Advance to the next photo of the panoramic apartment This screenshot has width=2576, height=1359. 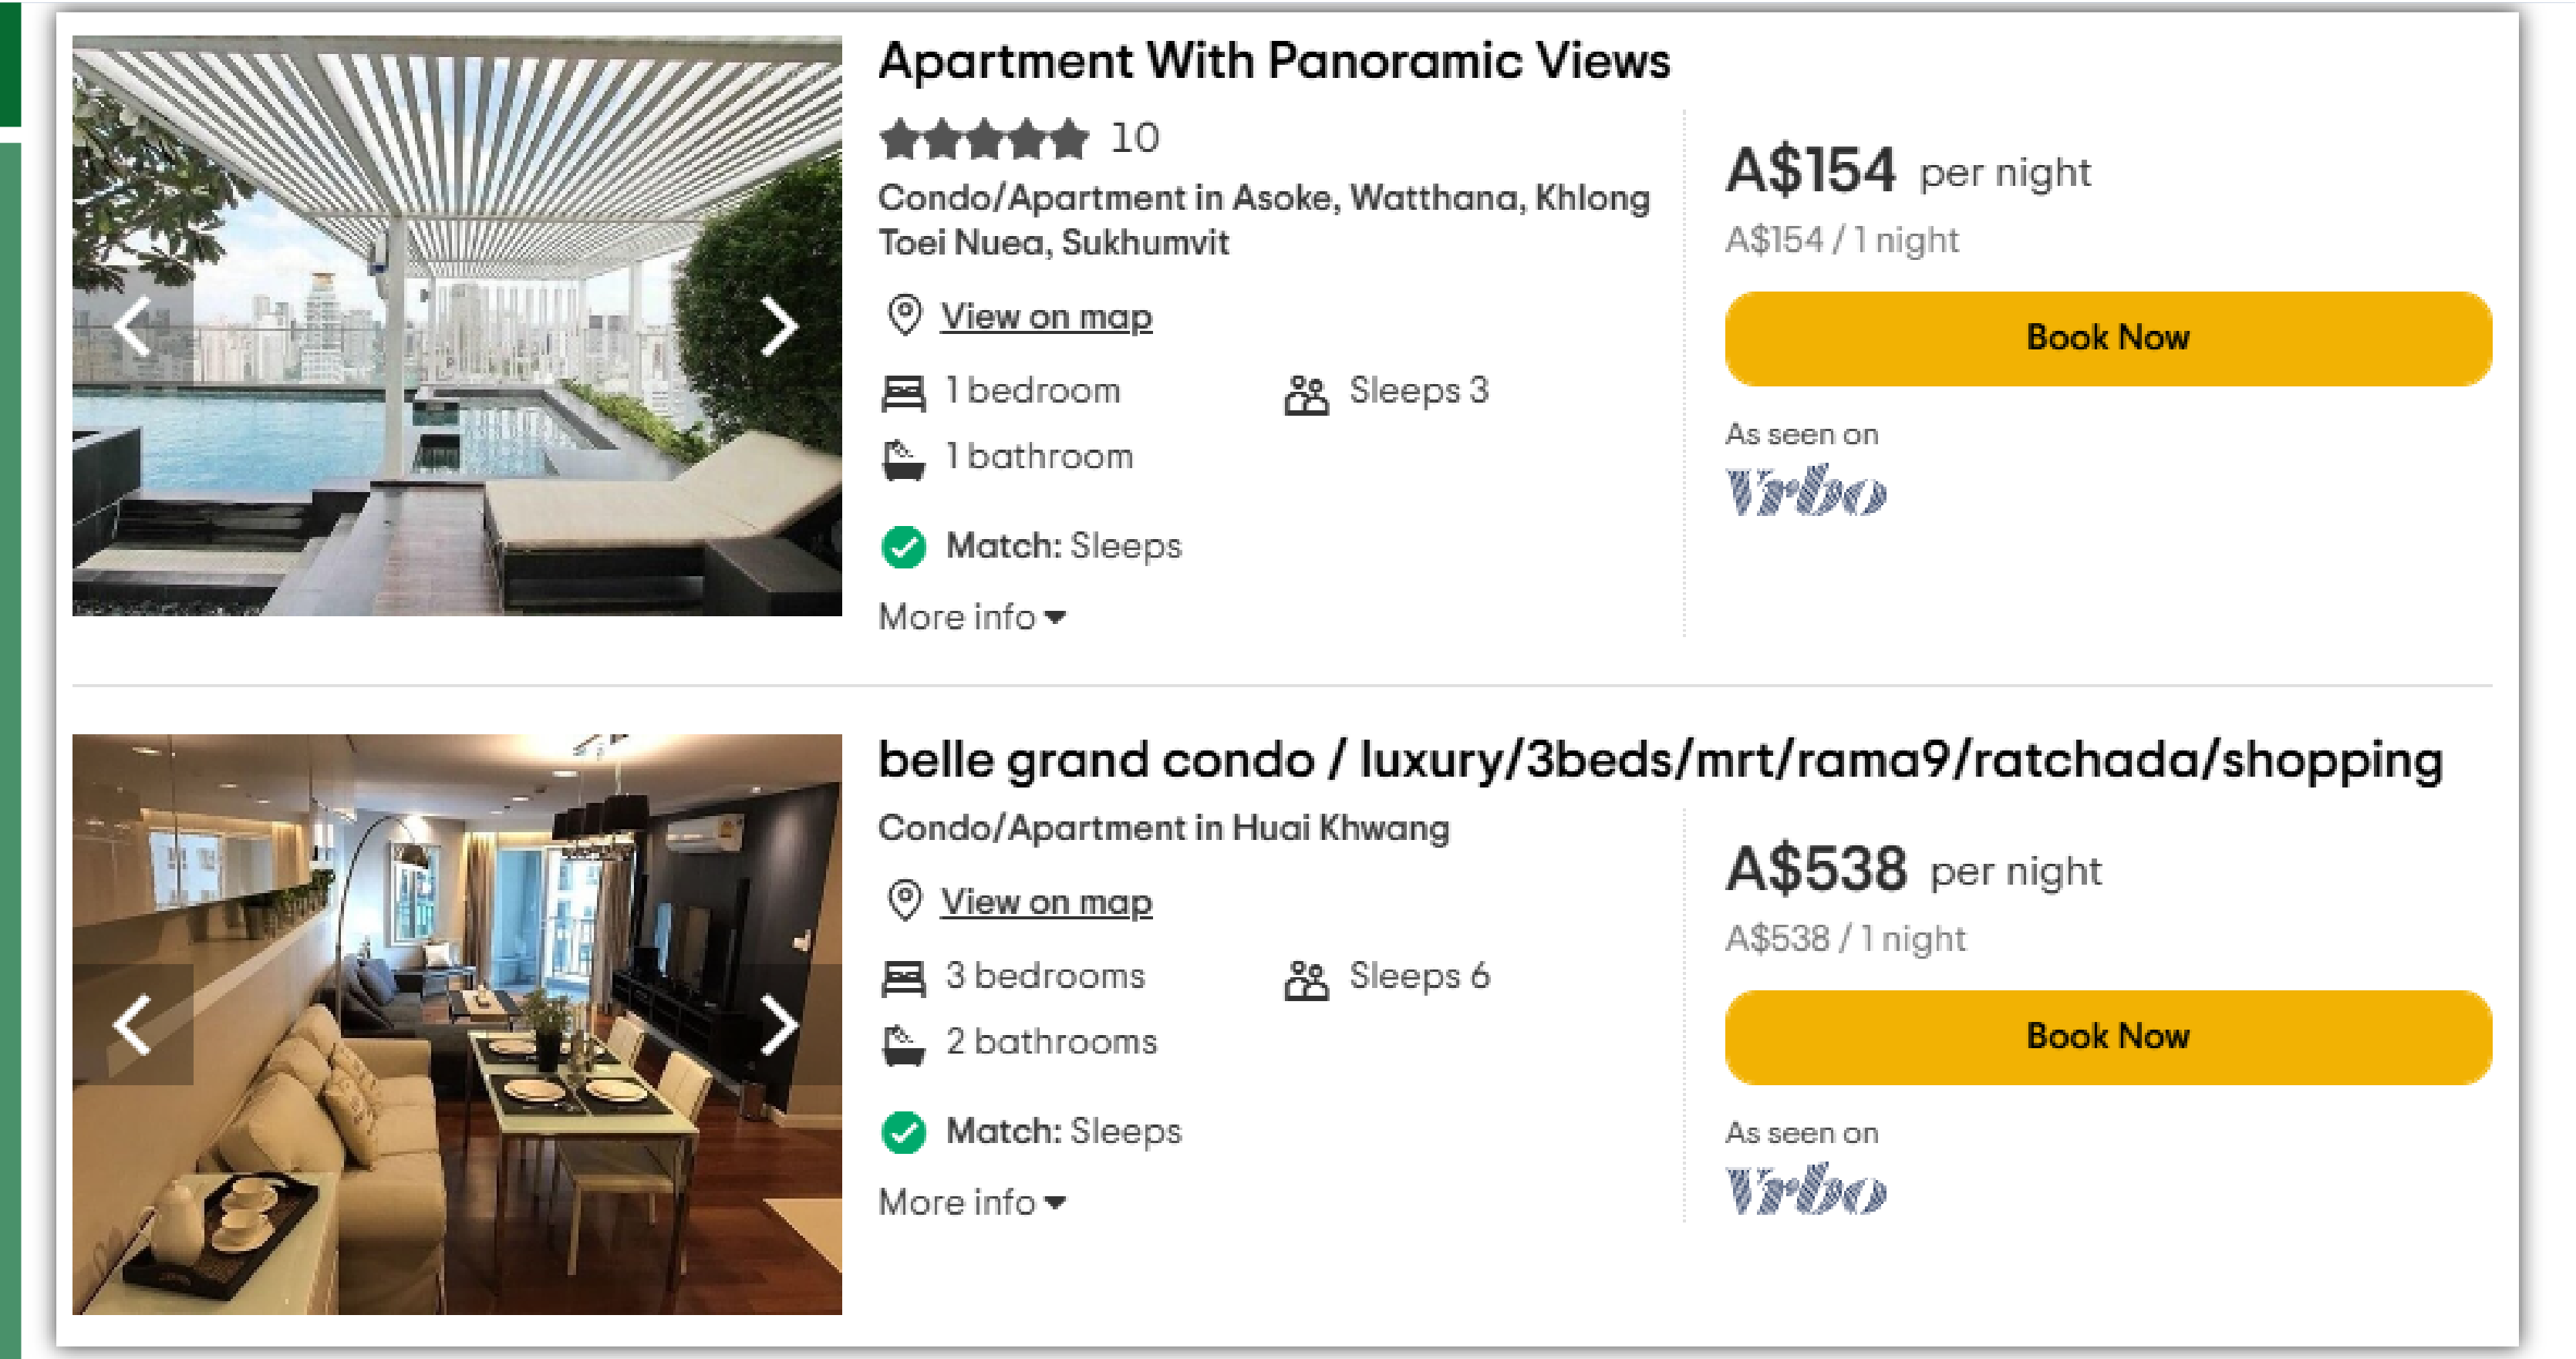[783, 328]
